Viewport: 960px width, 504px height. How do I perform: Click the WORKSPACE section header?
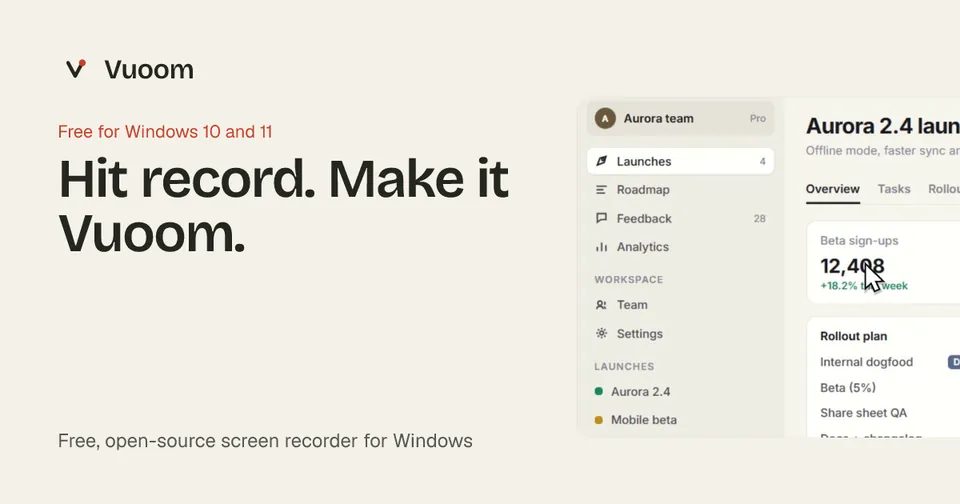(629, 279)
